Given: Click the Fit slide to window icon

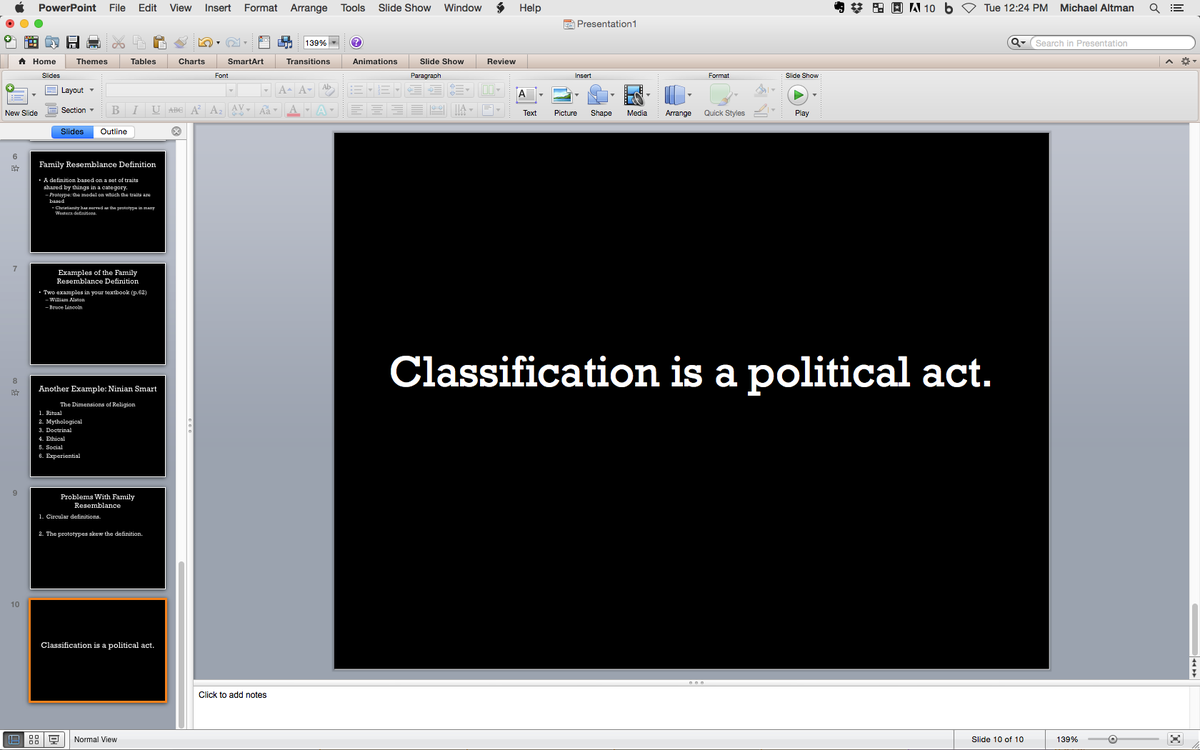Looking at the screenshot, I should point(1174,739).
